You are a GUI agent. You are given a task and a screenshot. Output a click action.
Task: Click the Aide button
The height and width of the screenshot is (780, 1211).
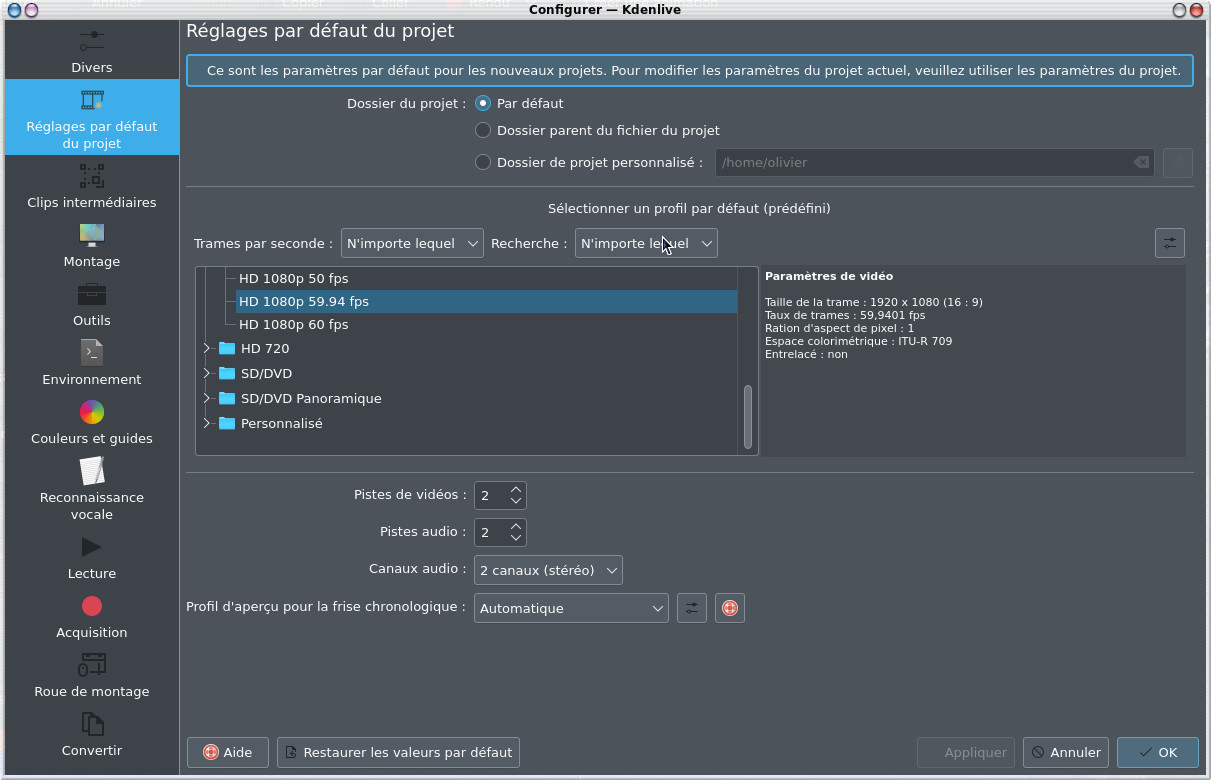tap(228, 752)
